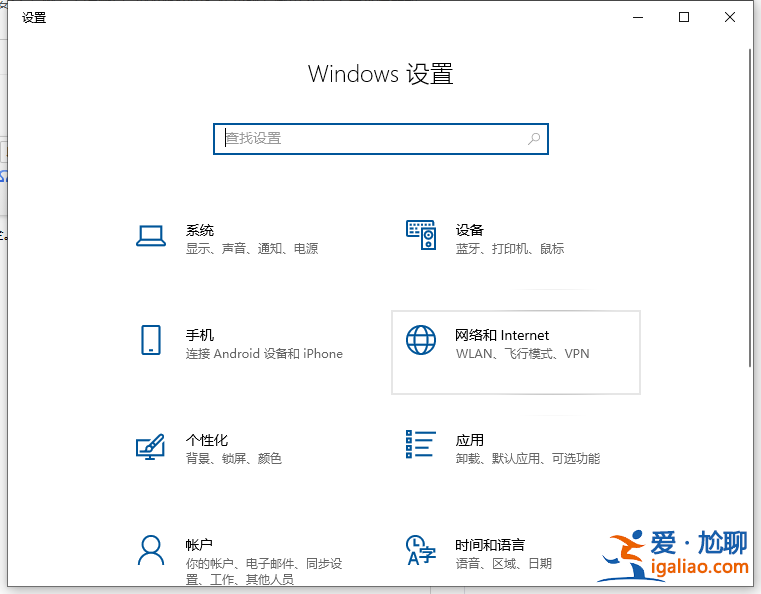761x594 pixels.
Task: Click the text 语音、区域、日期
Action: [503, 563]
